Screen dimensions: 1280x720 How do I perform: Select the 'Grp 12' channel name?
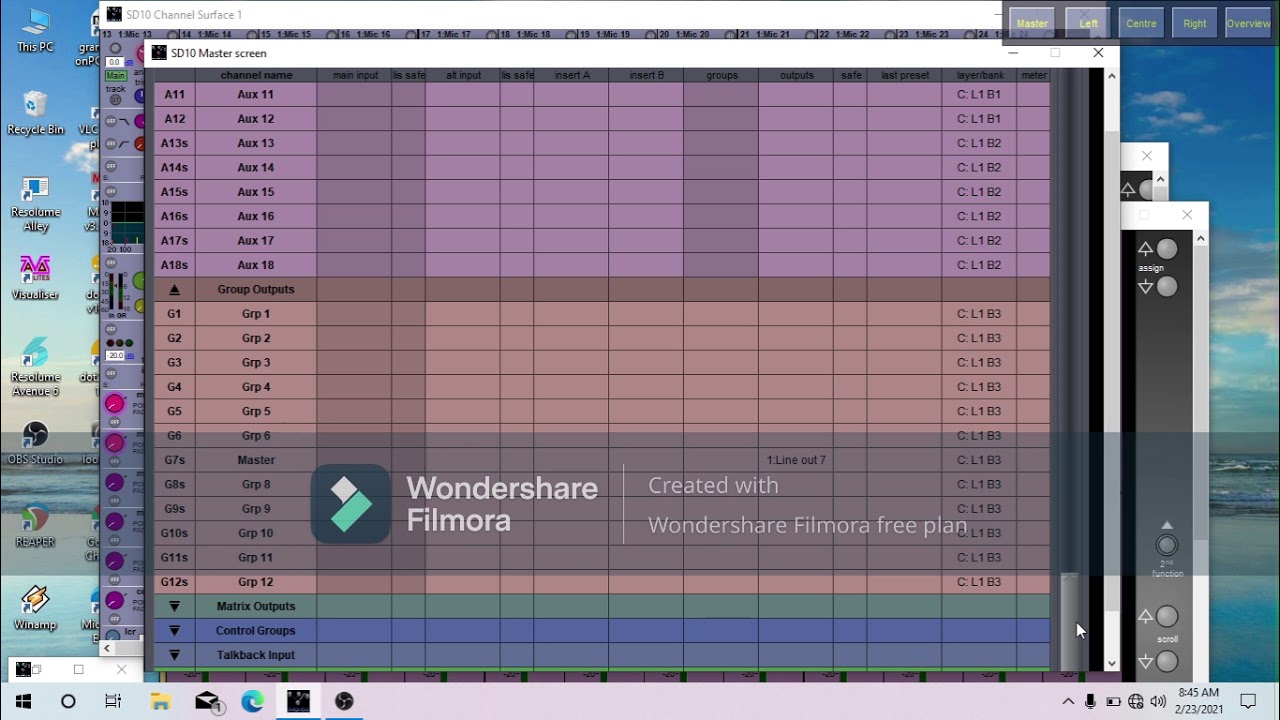click(256, 582)
